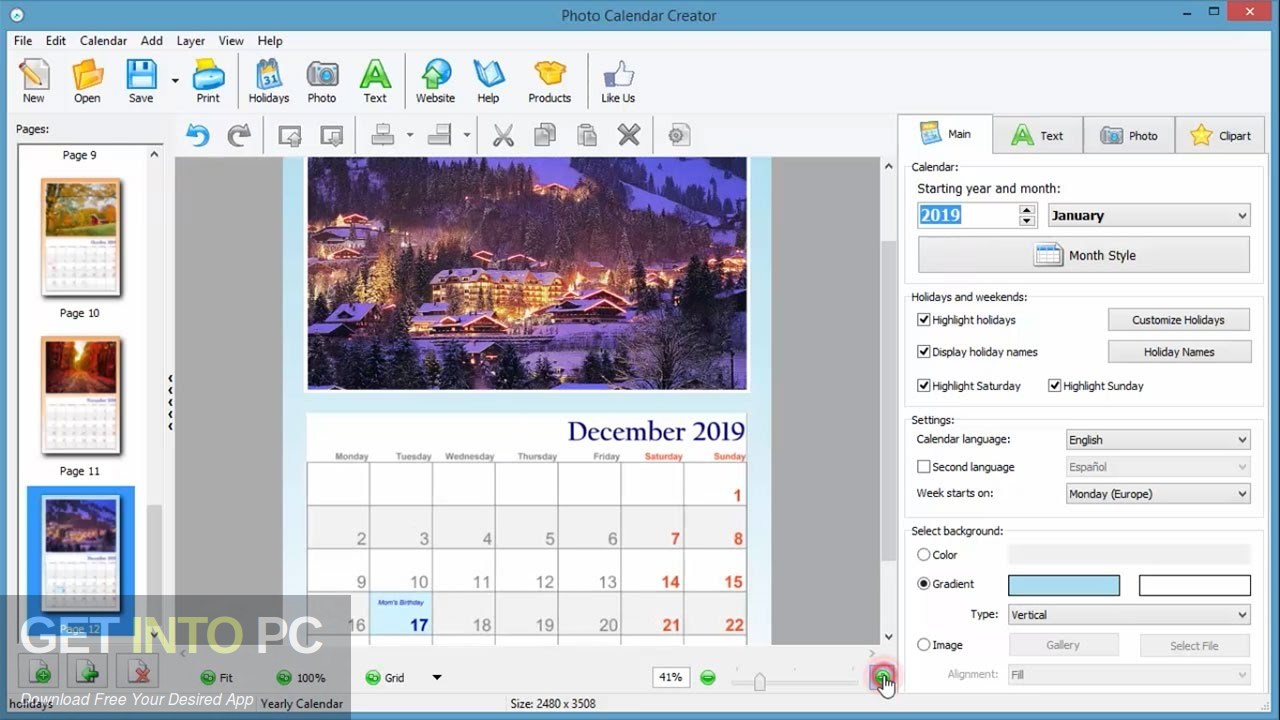Add a picture via the Photo camera icon

tap(322, 81)
